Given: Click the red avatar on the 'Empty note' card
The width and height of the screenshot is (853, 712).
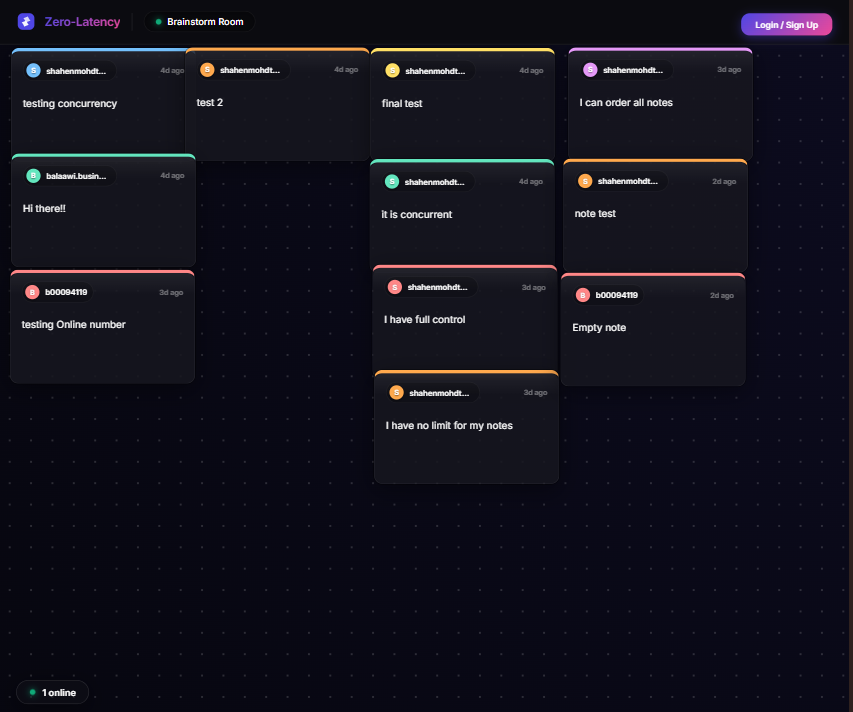Looking at the screenshot, I should click(583, 294).
